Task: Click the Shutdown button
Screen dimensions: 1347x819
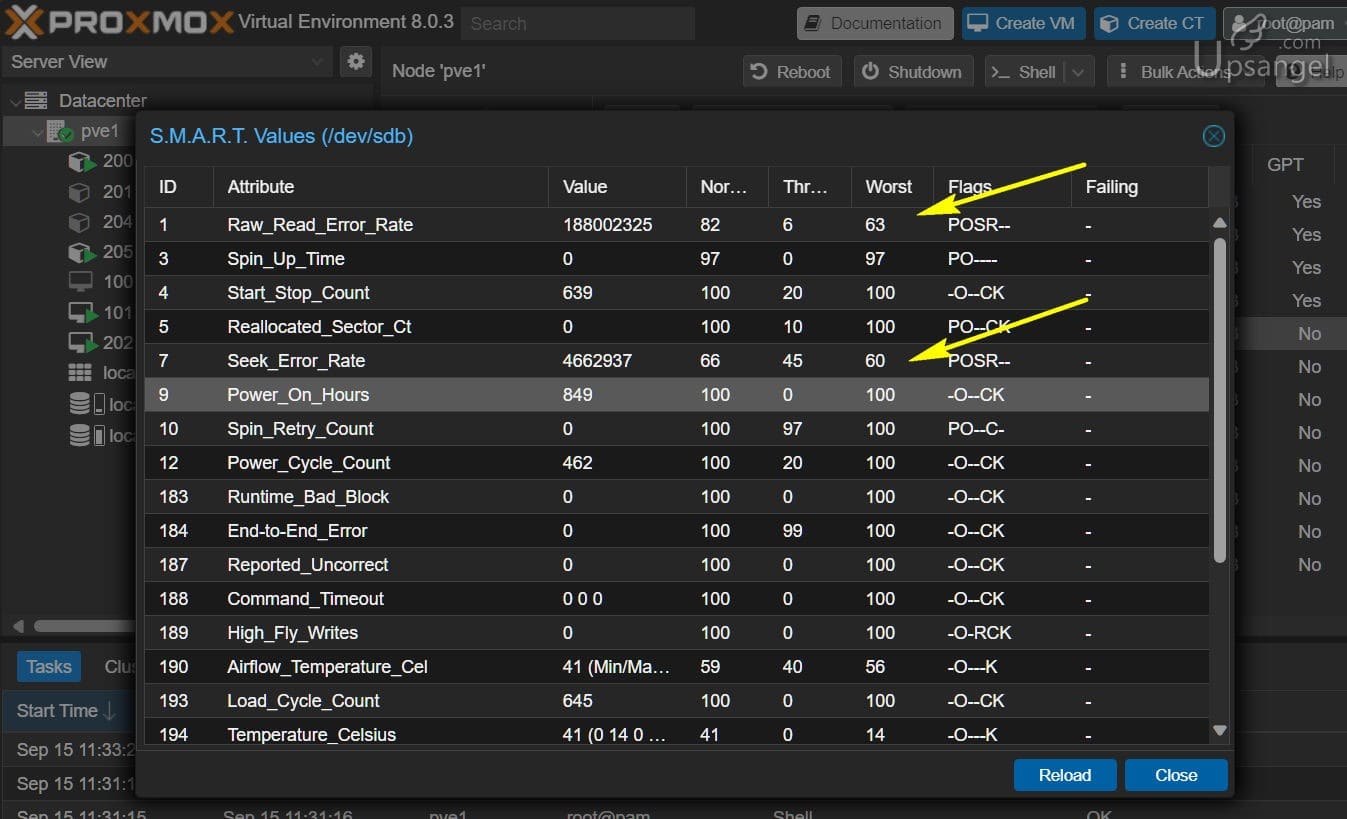Action: 911,72
